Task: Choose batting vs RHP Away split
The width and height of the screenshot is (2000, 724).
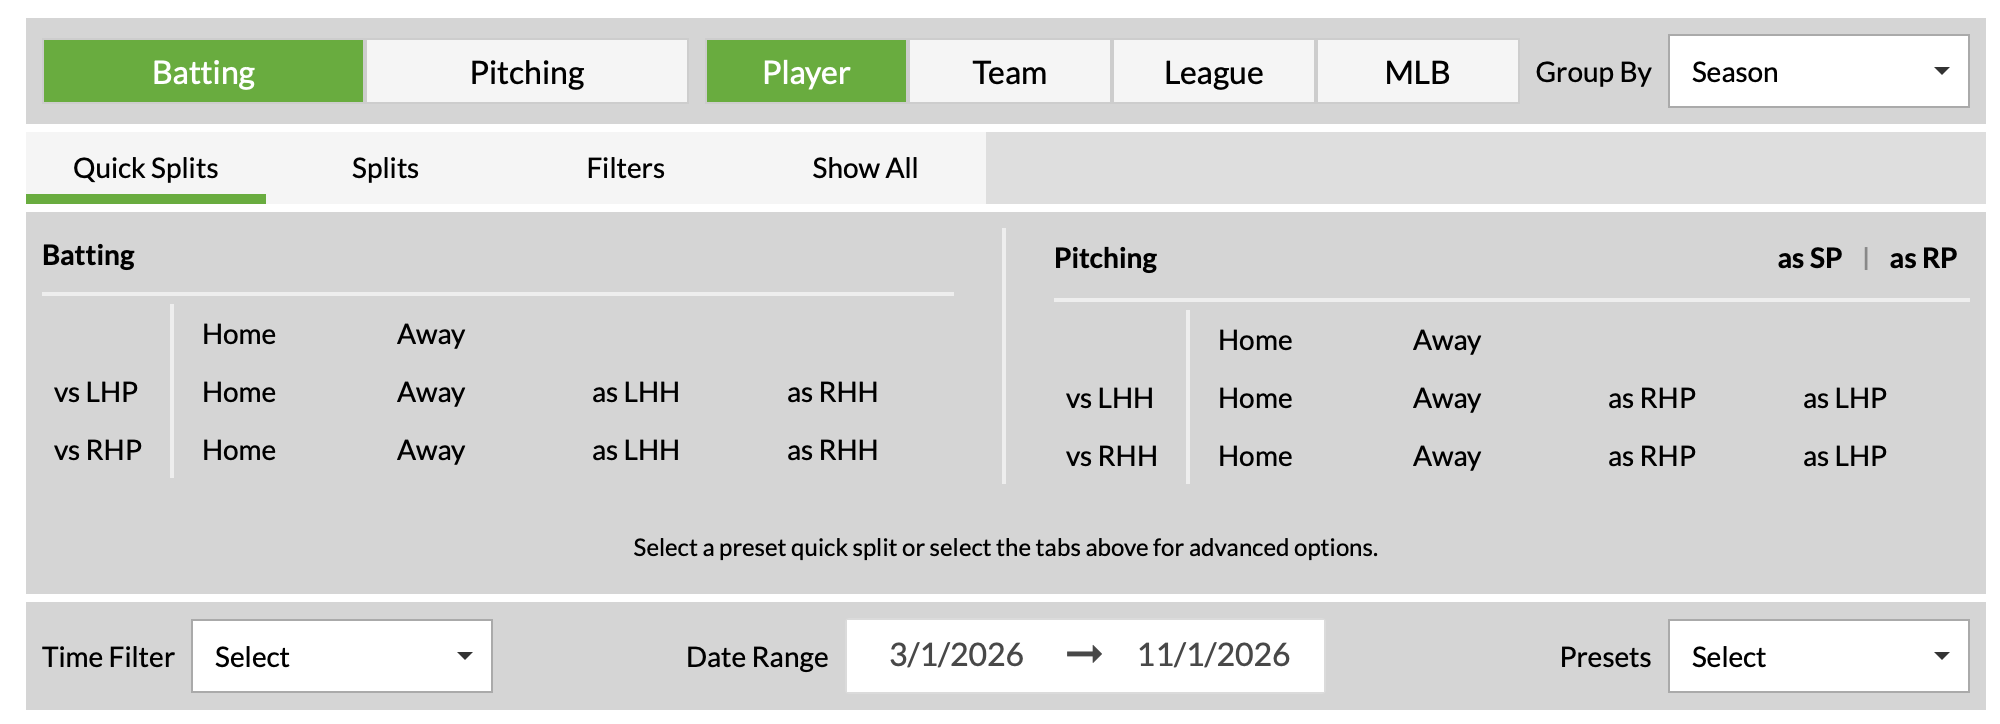Action: [431, 450]
